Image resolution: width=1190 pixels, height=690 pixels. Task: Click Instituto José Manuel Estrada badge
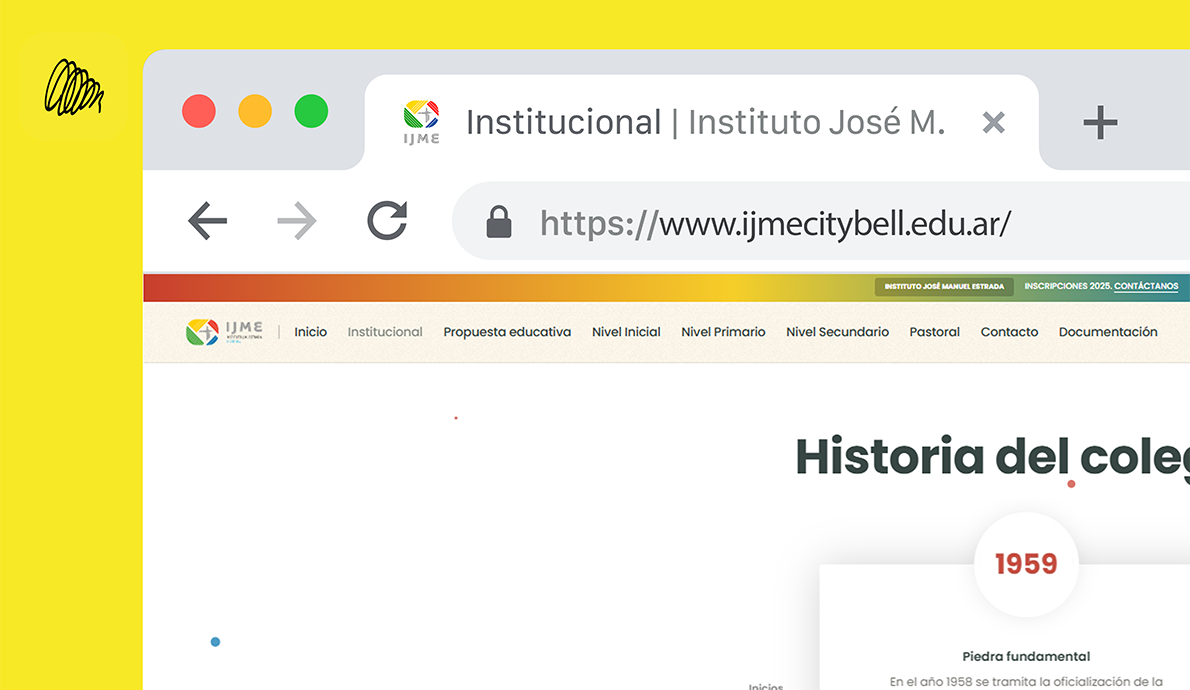tap(944, 286)
